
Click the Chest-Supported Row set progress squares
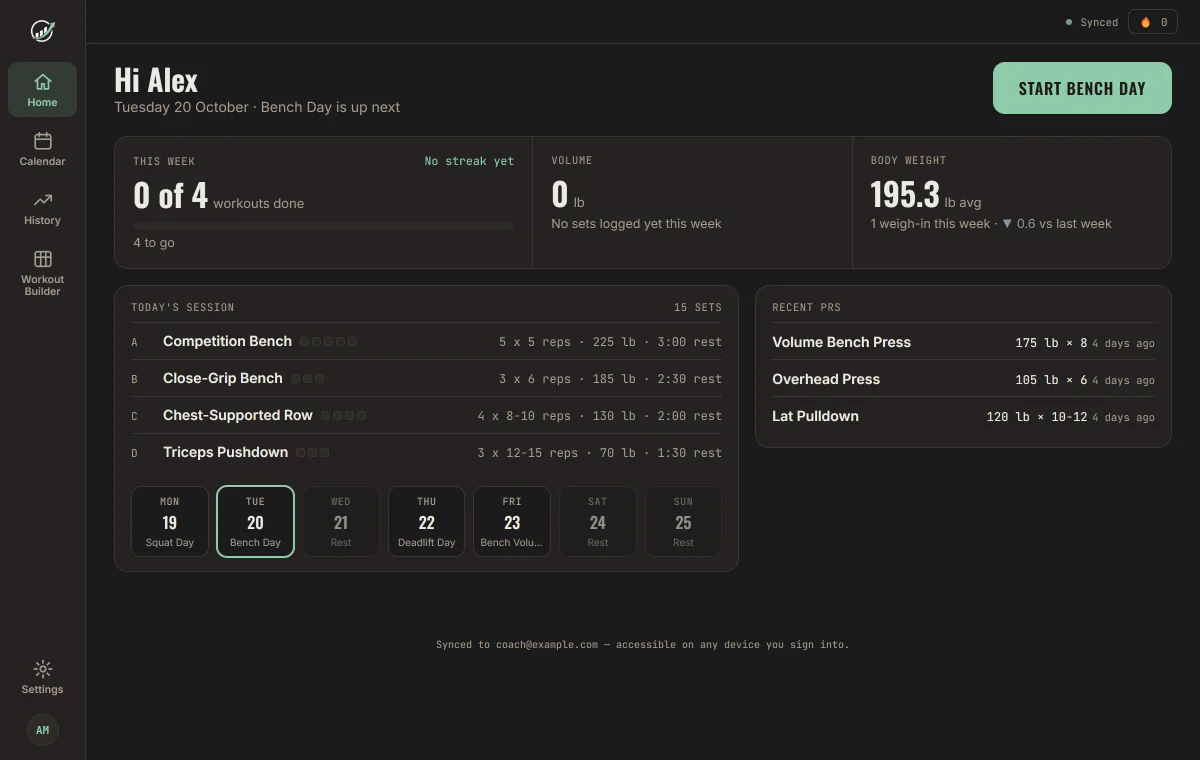coord(343,416)
